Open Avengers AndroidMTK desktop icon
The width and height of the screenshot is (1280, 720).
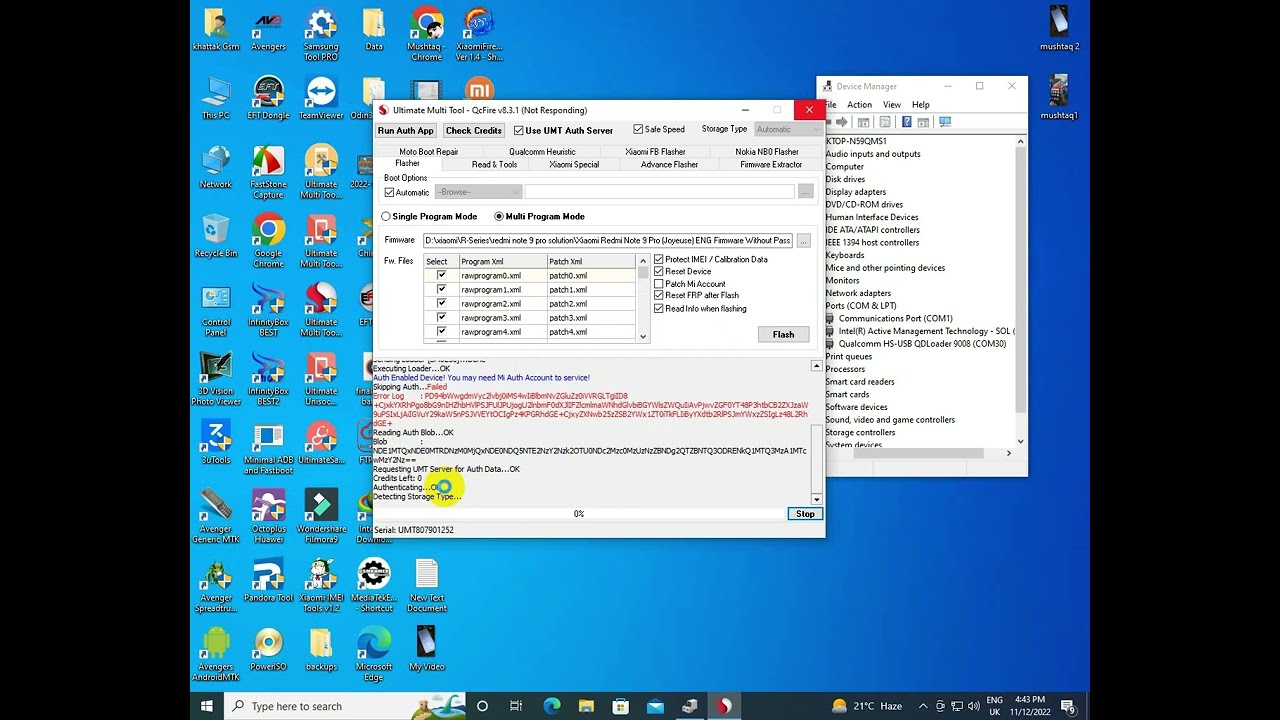216,655
